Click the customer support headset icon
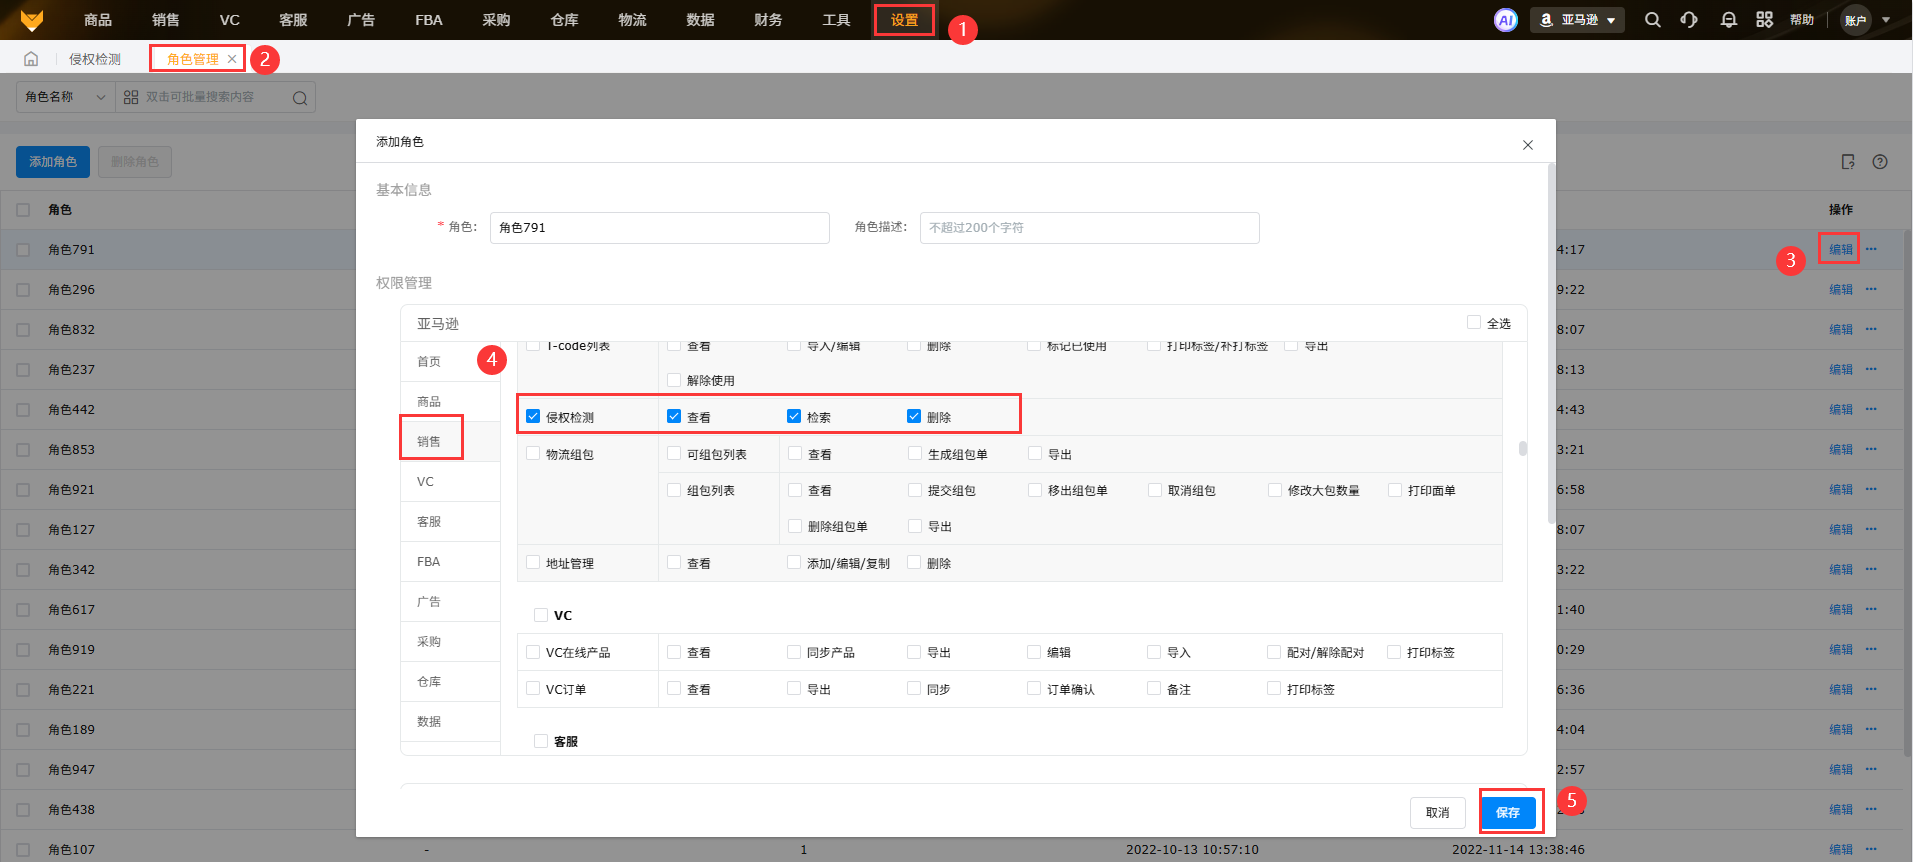The image size is (1913, 862). pos(1689,20)
